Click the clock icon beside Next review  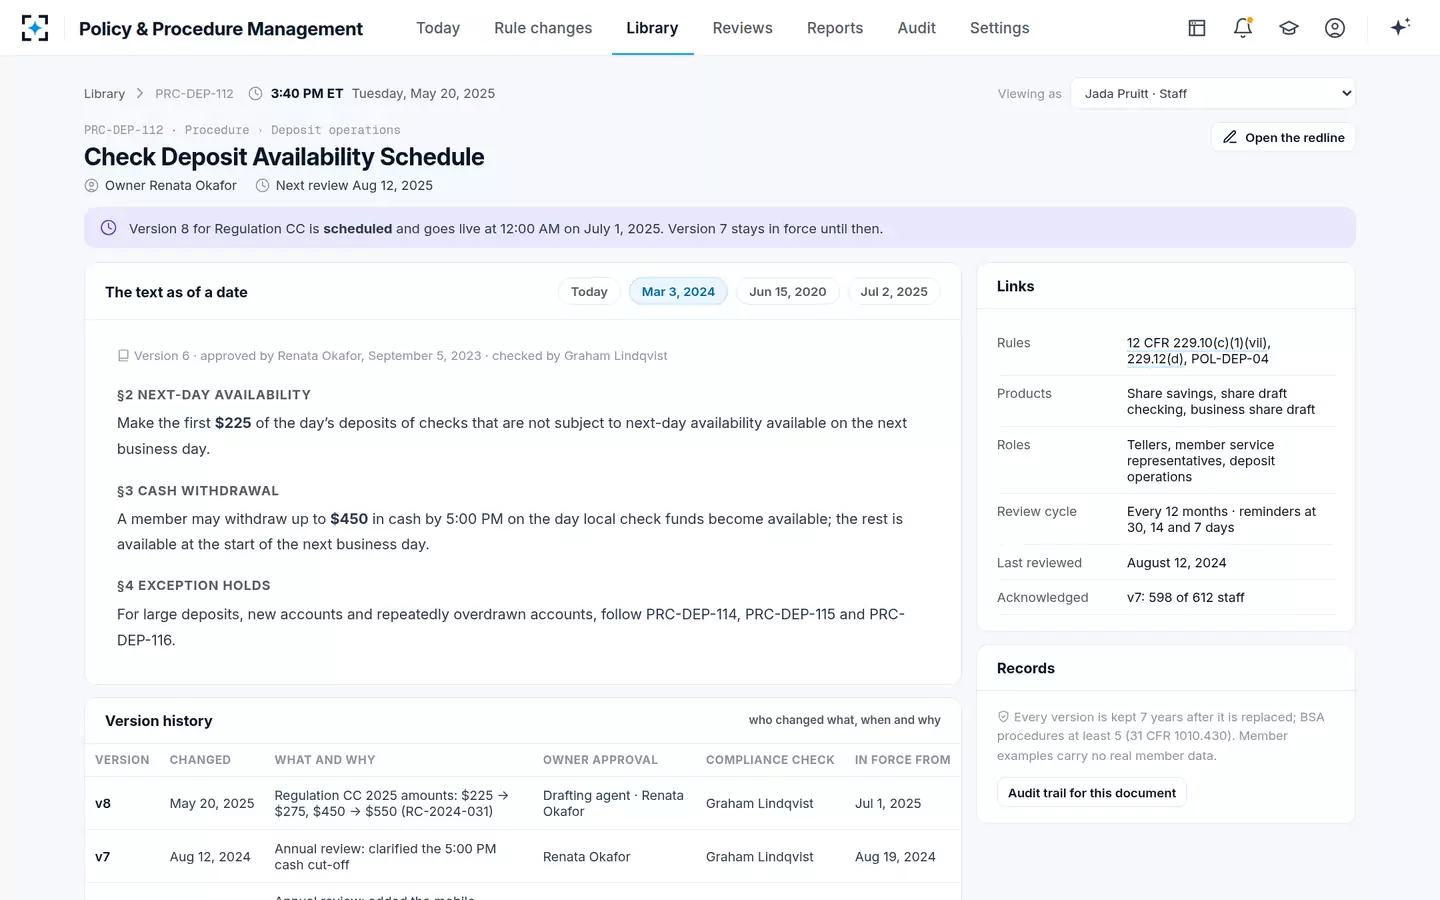(x=262, y=186)
